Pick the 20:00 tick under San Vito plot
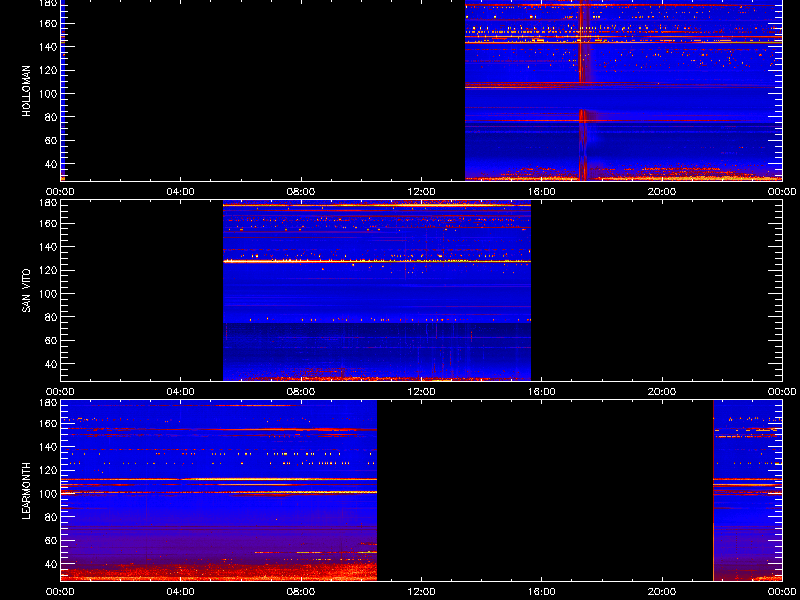Screen dimensions: 800x600 [x=662, y=392]
